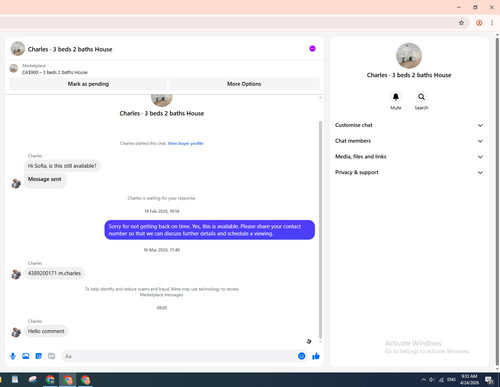The image size is (500, 387).
Task: Click the Marketplace label in listing bar
Action: (34, 66)
